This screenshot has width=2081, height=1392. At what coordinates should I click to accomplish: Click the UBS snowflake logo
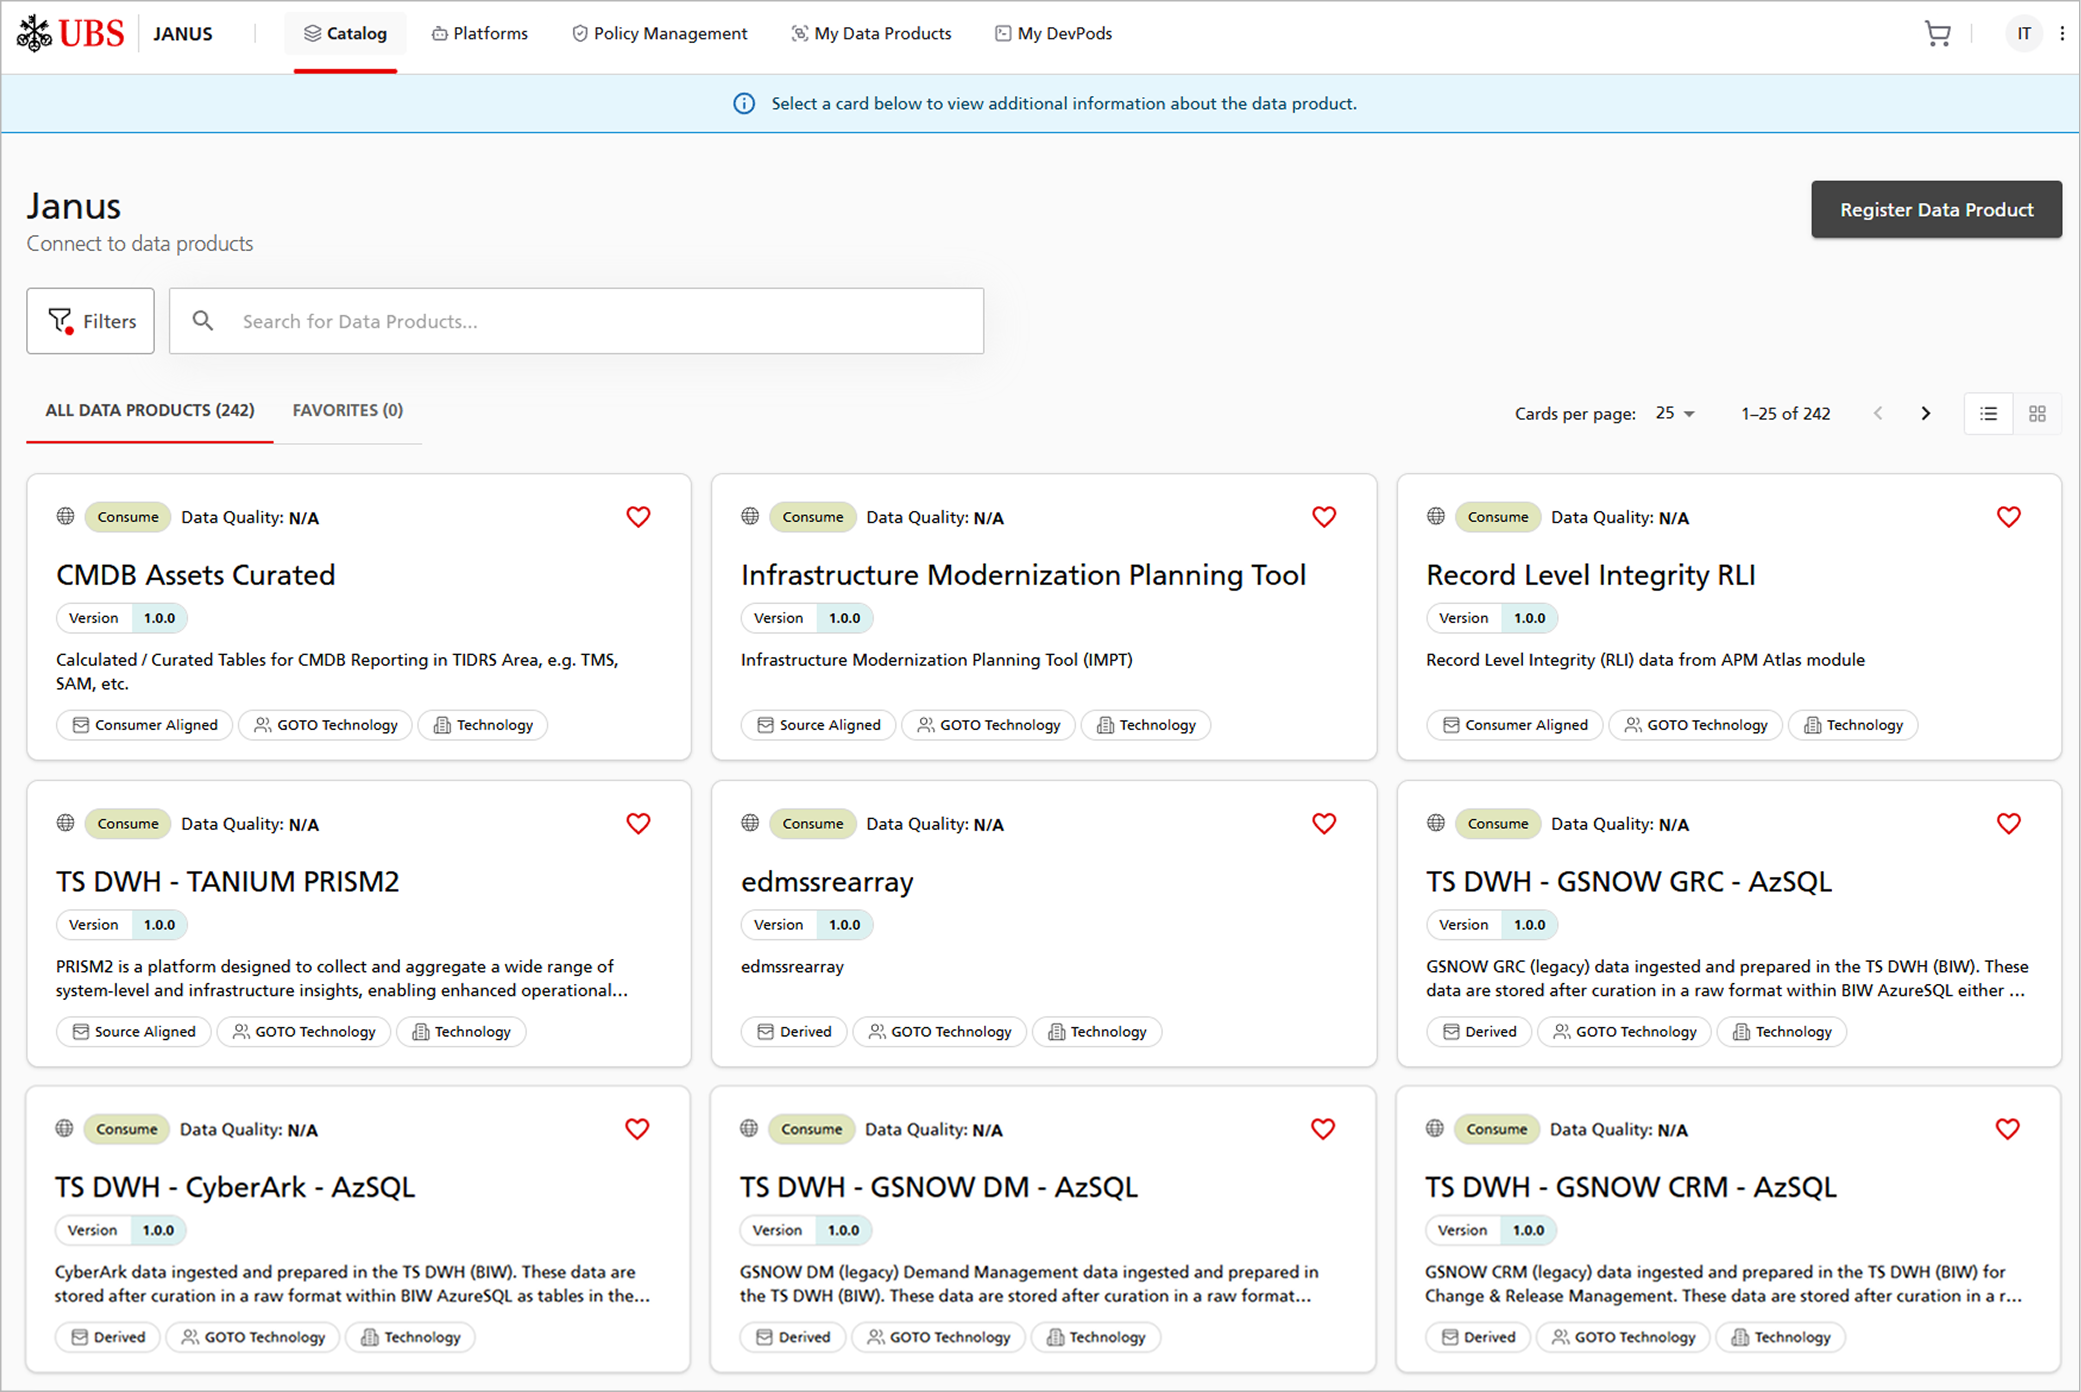click(36, 33)
